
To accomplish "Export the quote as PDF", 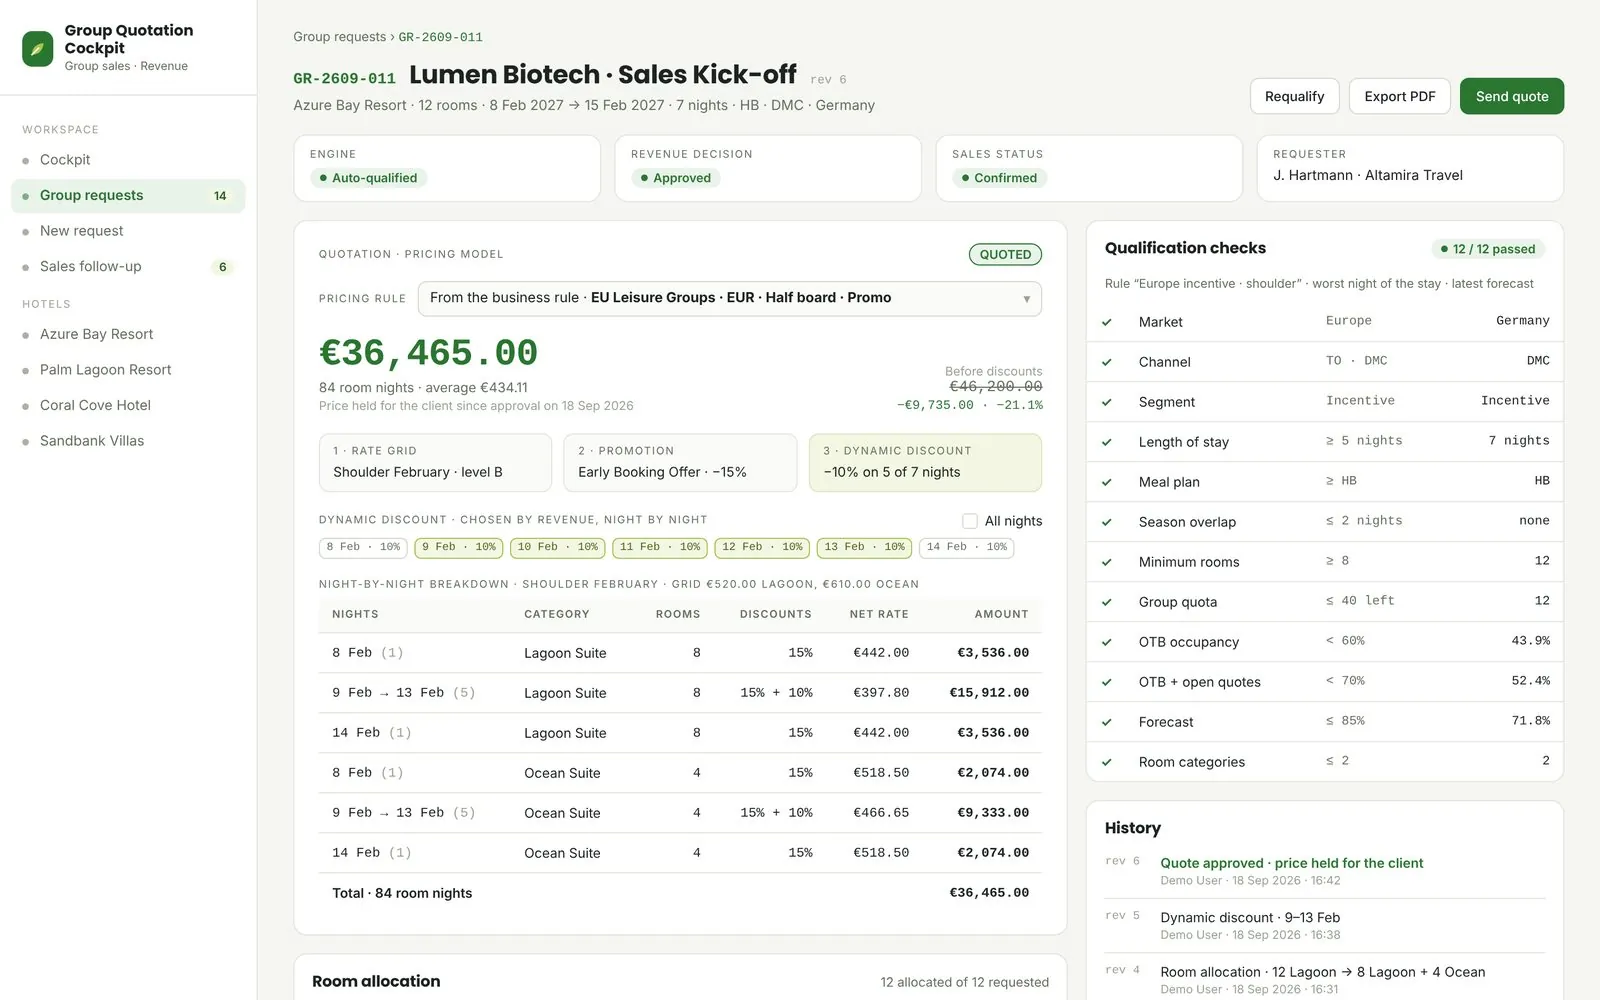I will coord(1399,96).
